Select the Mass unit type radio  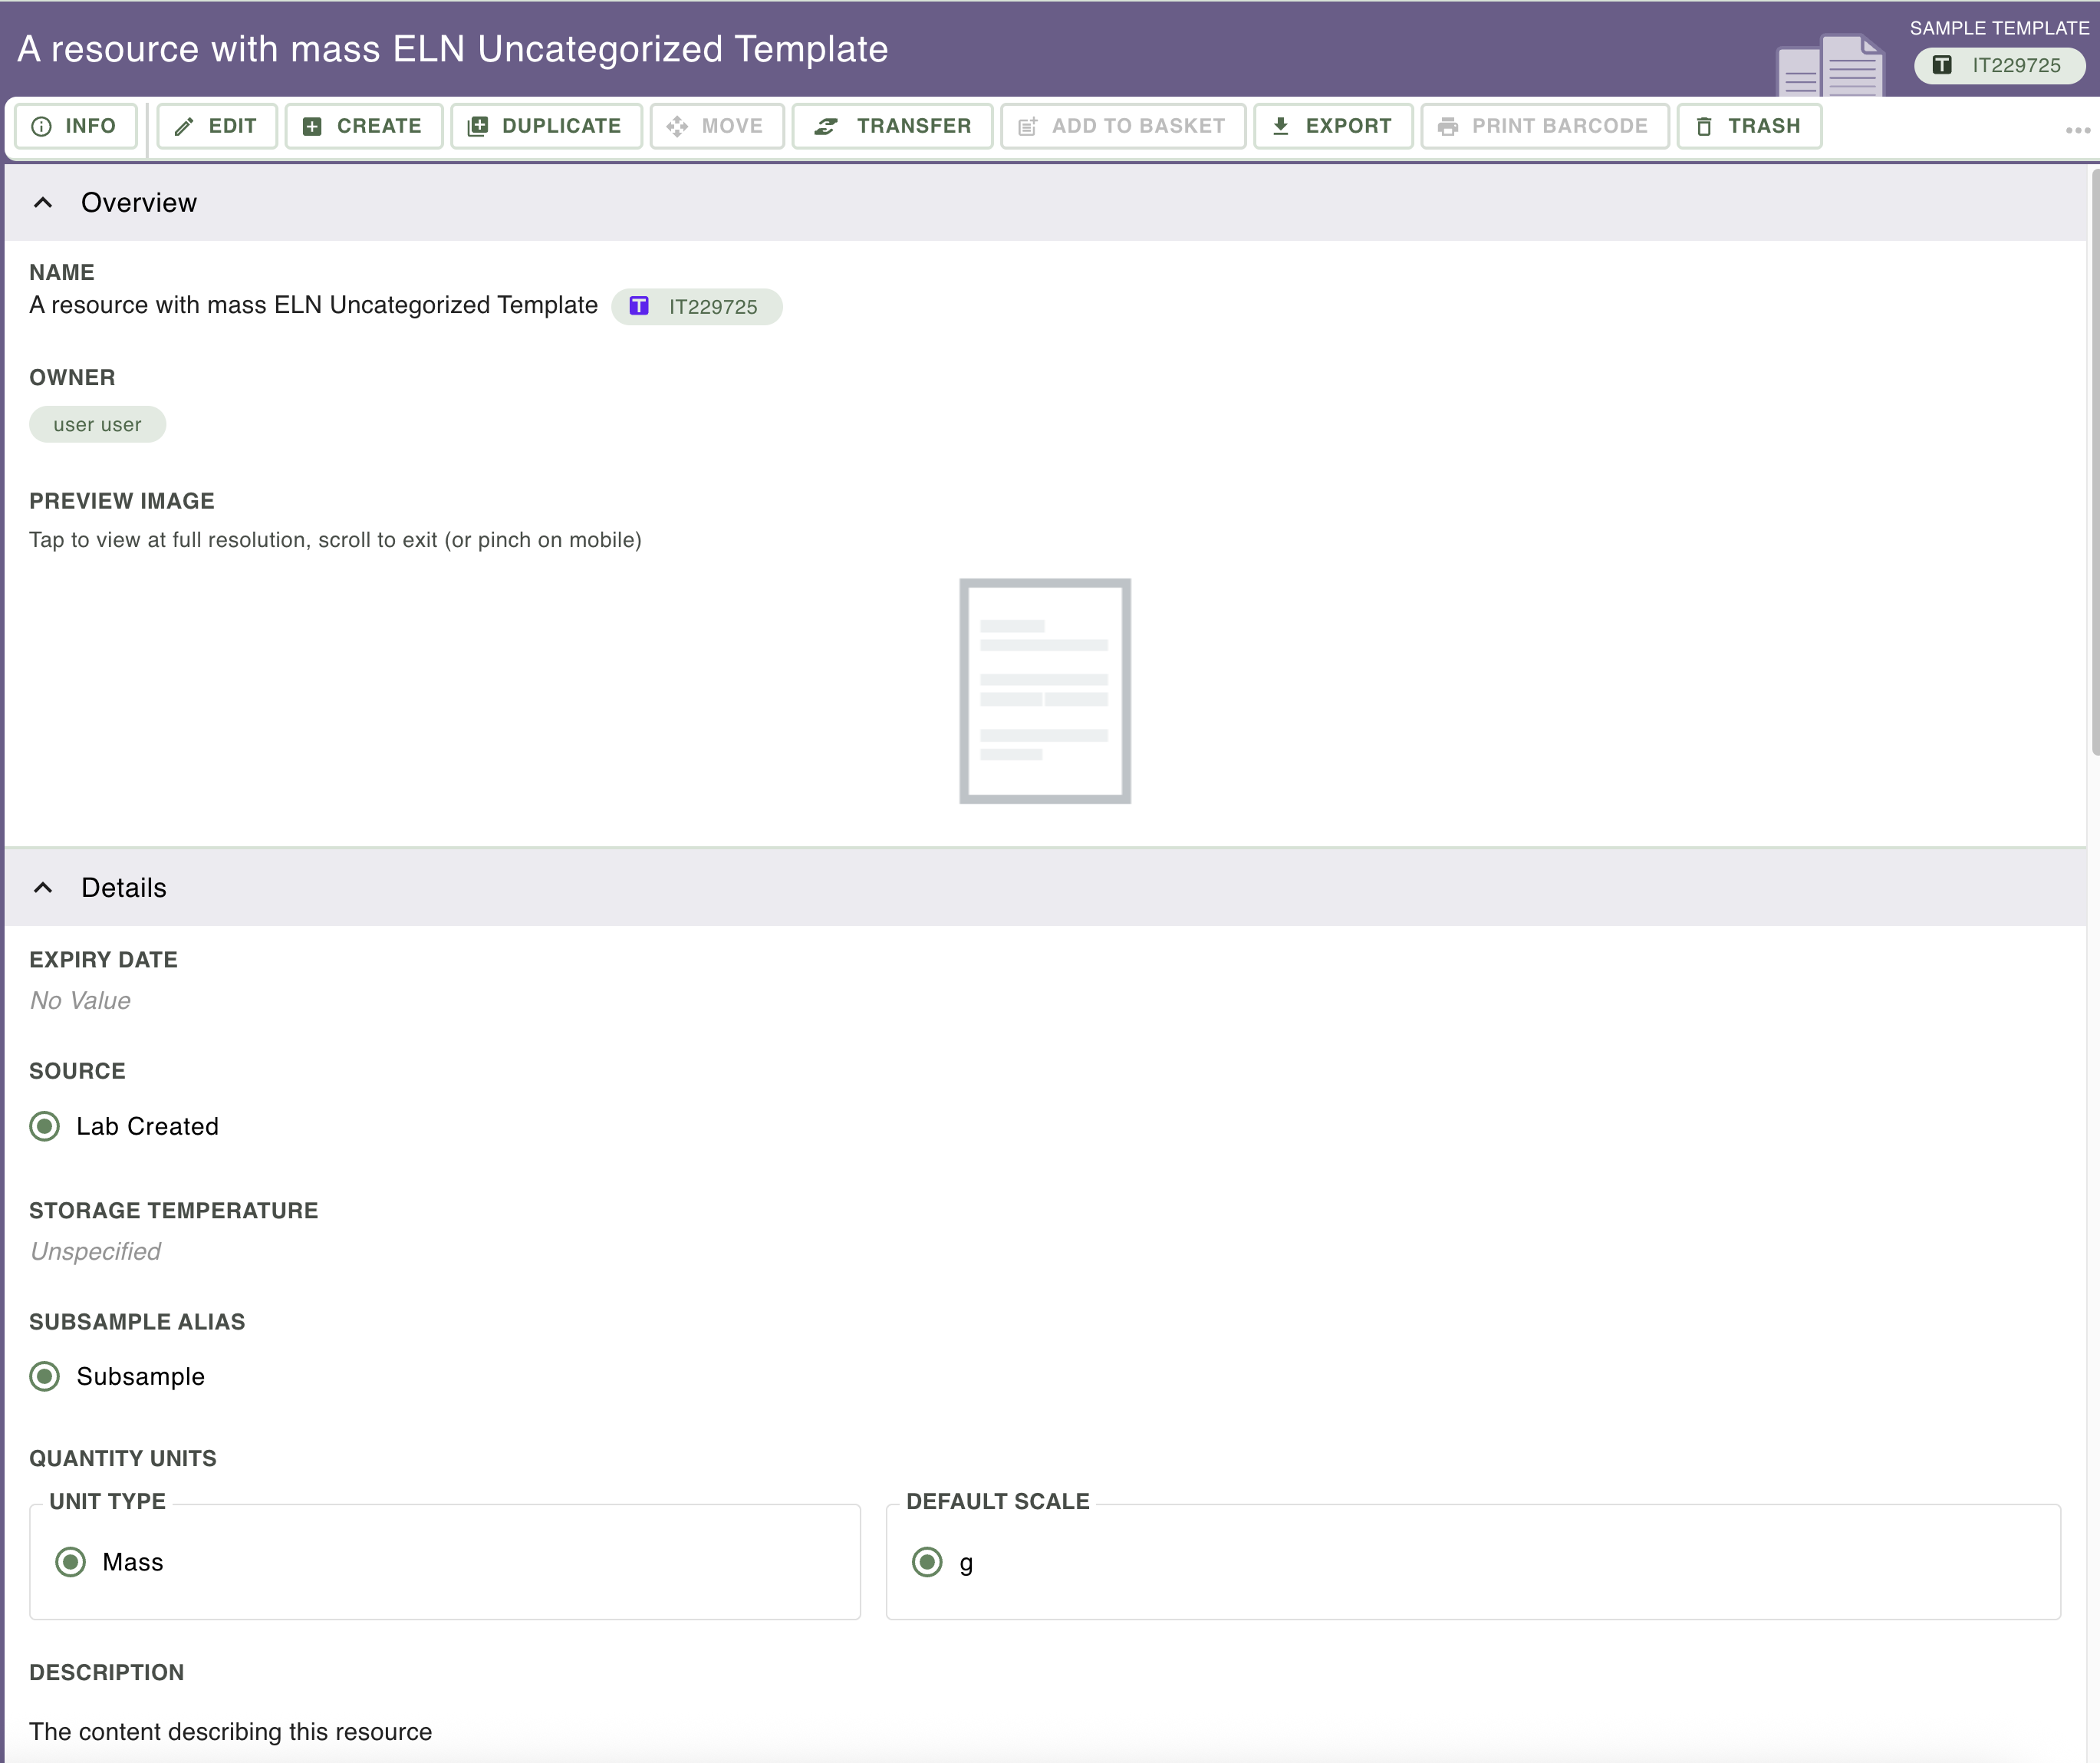point(70,1562)
